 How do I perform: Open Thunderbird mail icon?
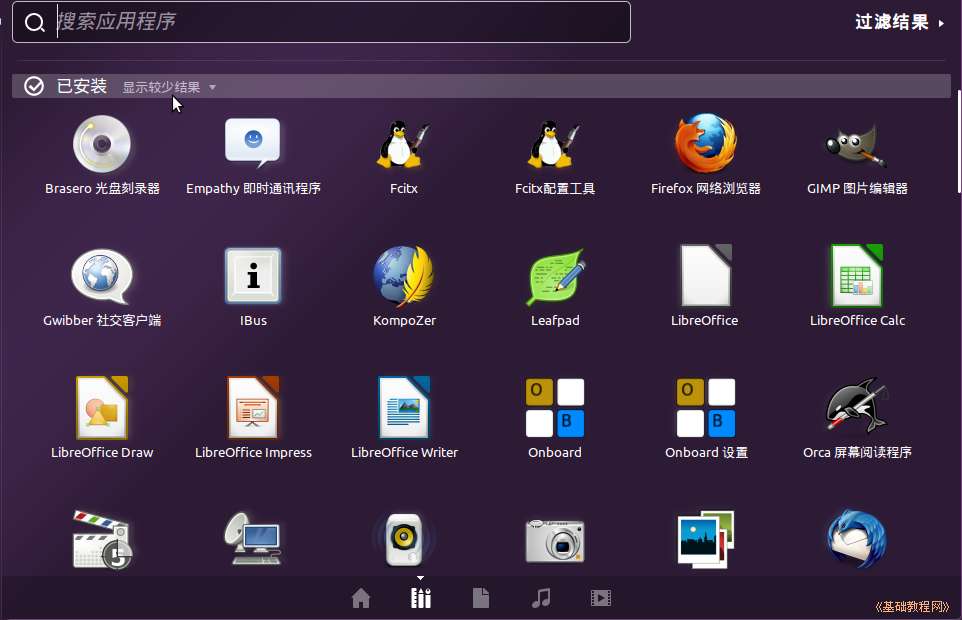point(857,540)
